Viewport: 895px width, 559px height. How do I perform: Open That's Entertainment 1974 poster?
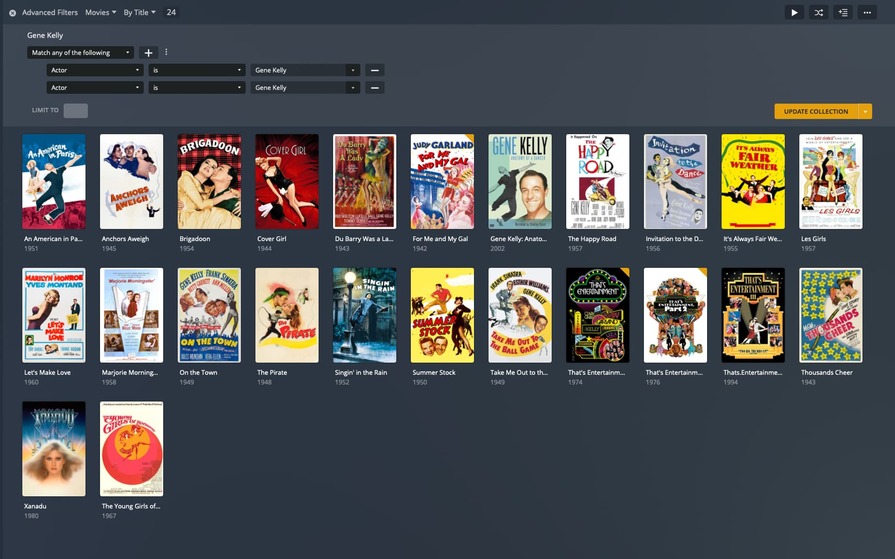[598, 315]
